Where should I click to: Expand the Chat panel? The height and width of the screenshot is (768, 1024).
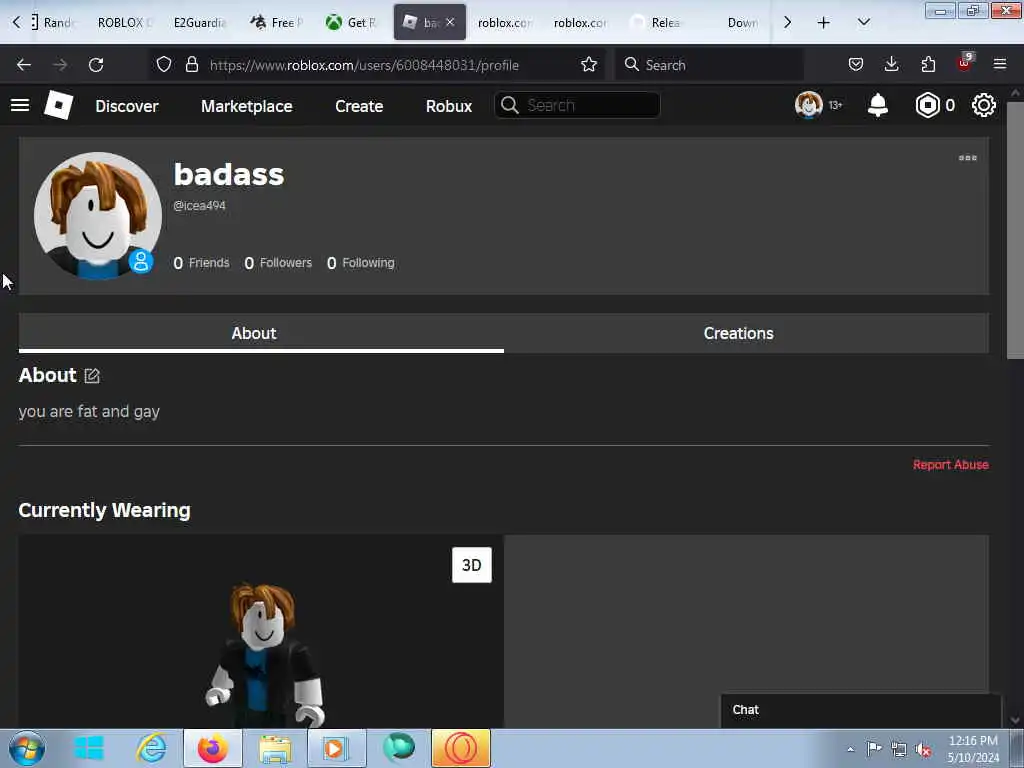point(861,710)
